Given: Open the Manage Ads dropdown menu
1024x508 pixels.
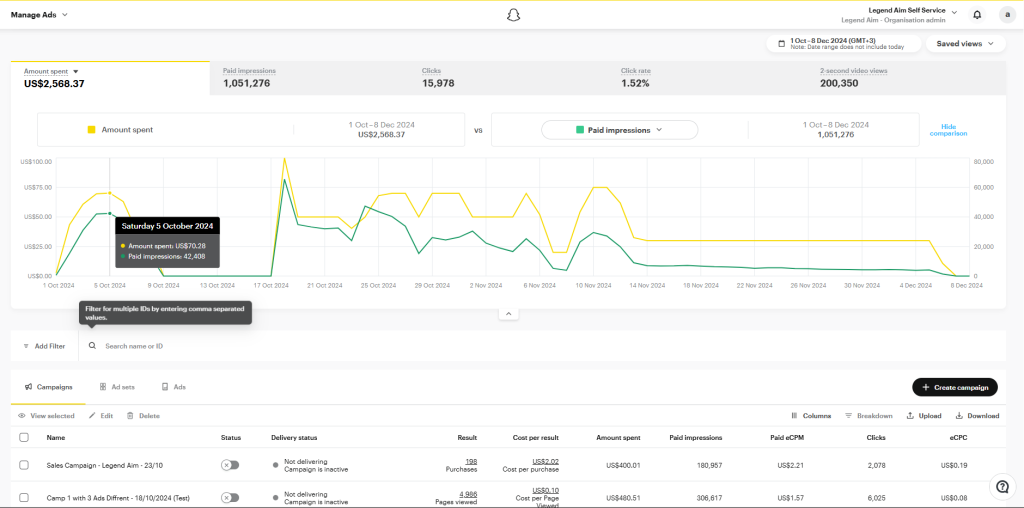Looking at the screenshot, I should [x=47, y=15].
